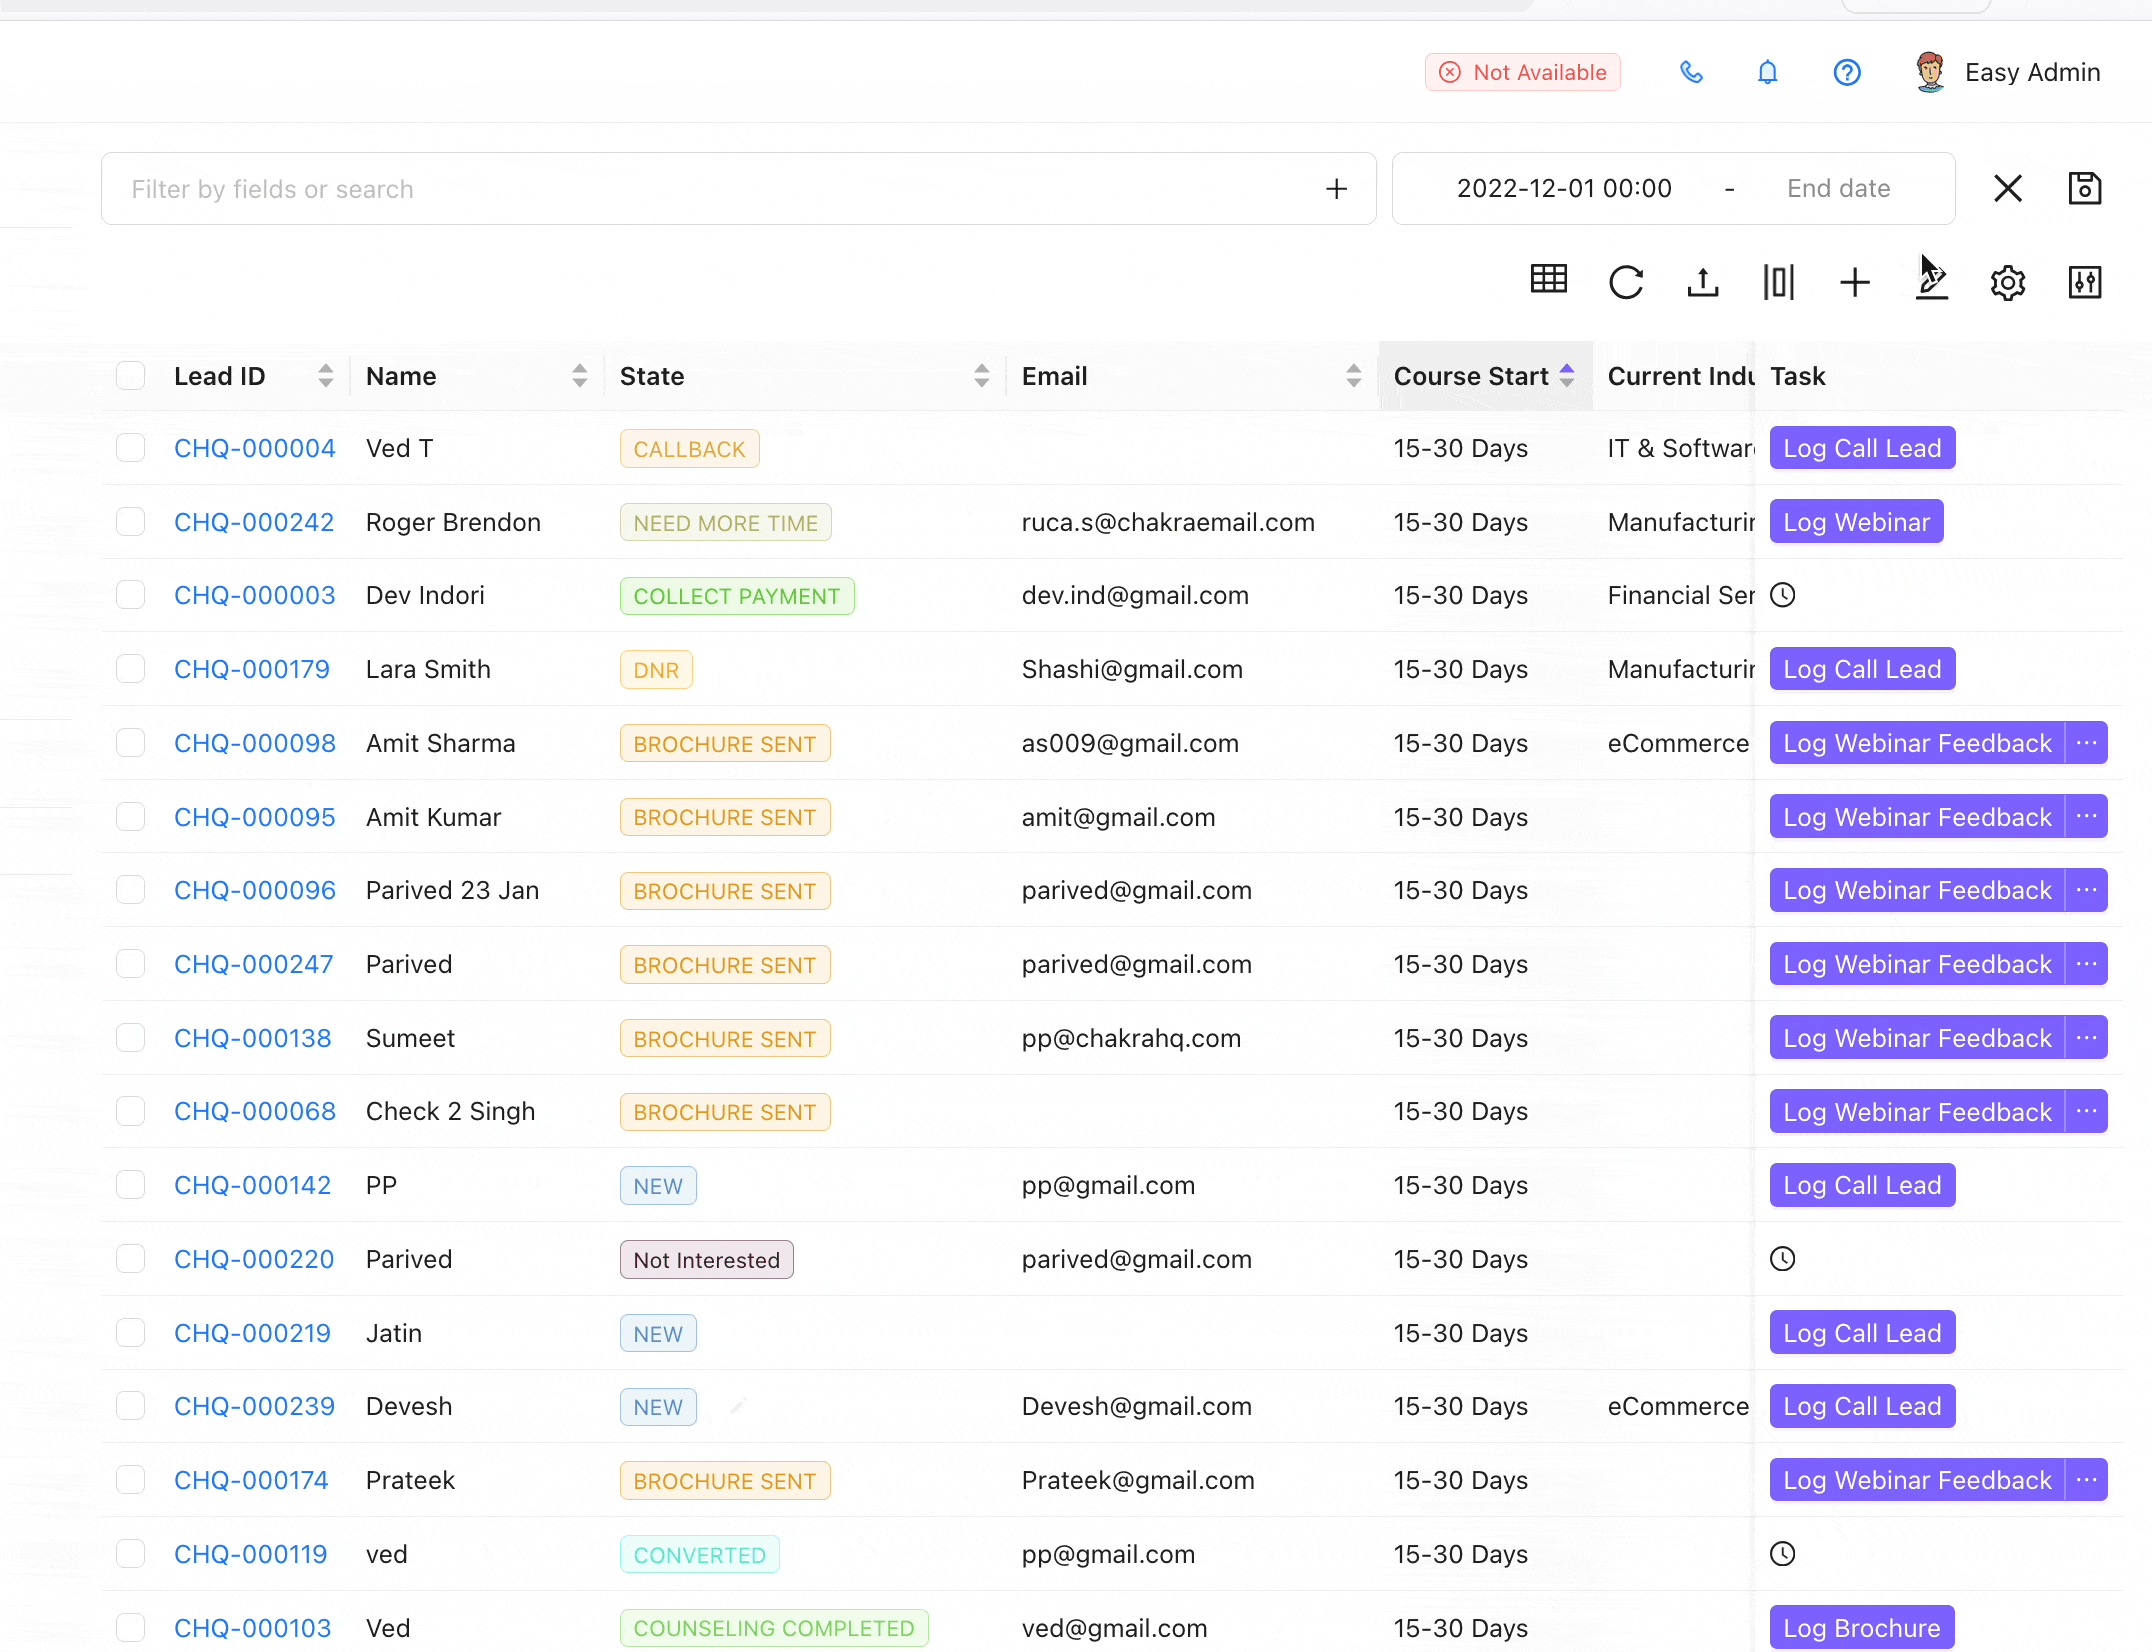This screenshot has width=2152, height=1652.
Task: Click the End date input field
Action: [1838, 189]
